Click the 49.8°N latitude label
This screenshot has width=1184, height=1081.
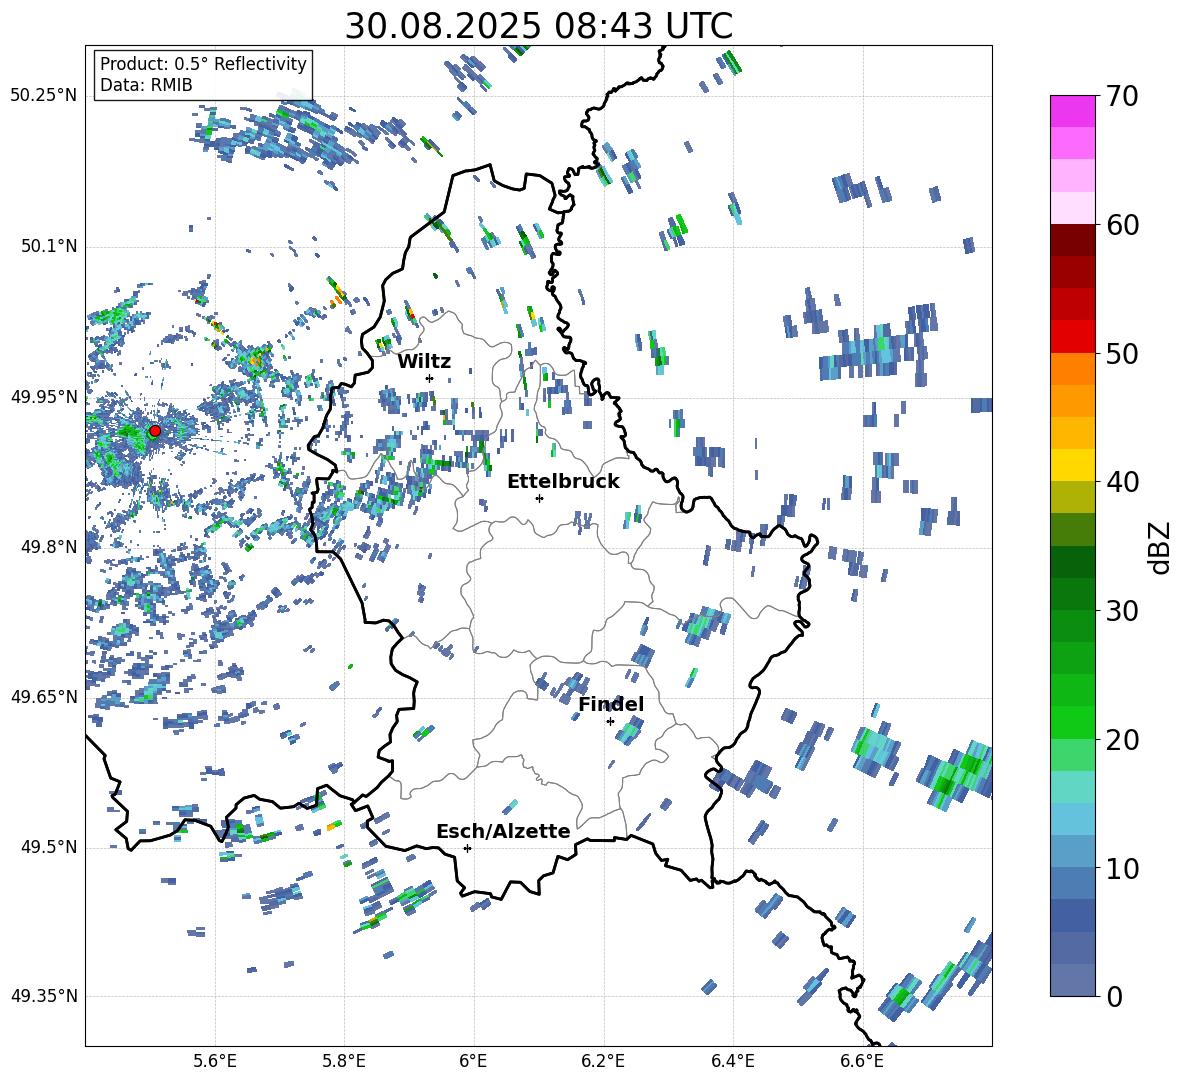click(x=48, y=547)
